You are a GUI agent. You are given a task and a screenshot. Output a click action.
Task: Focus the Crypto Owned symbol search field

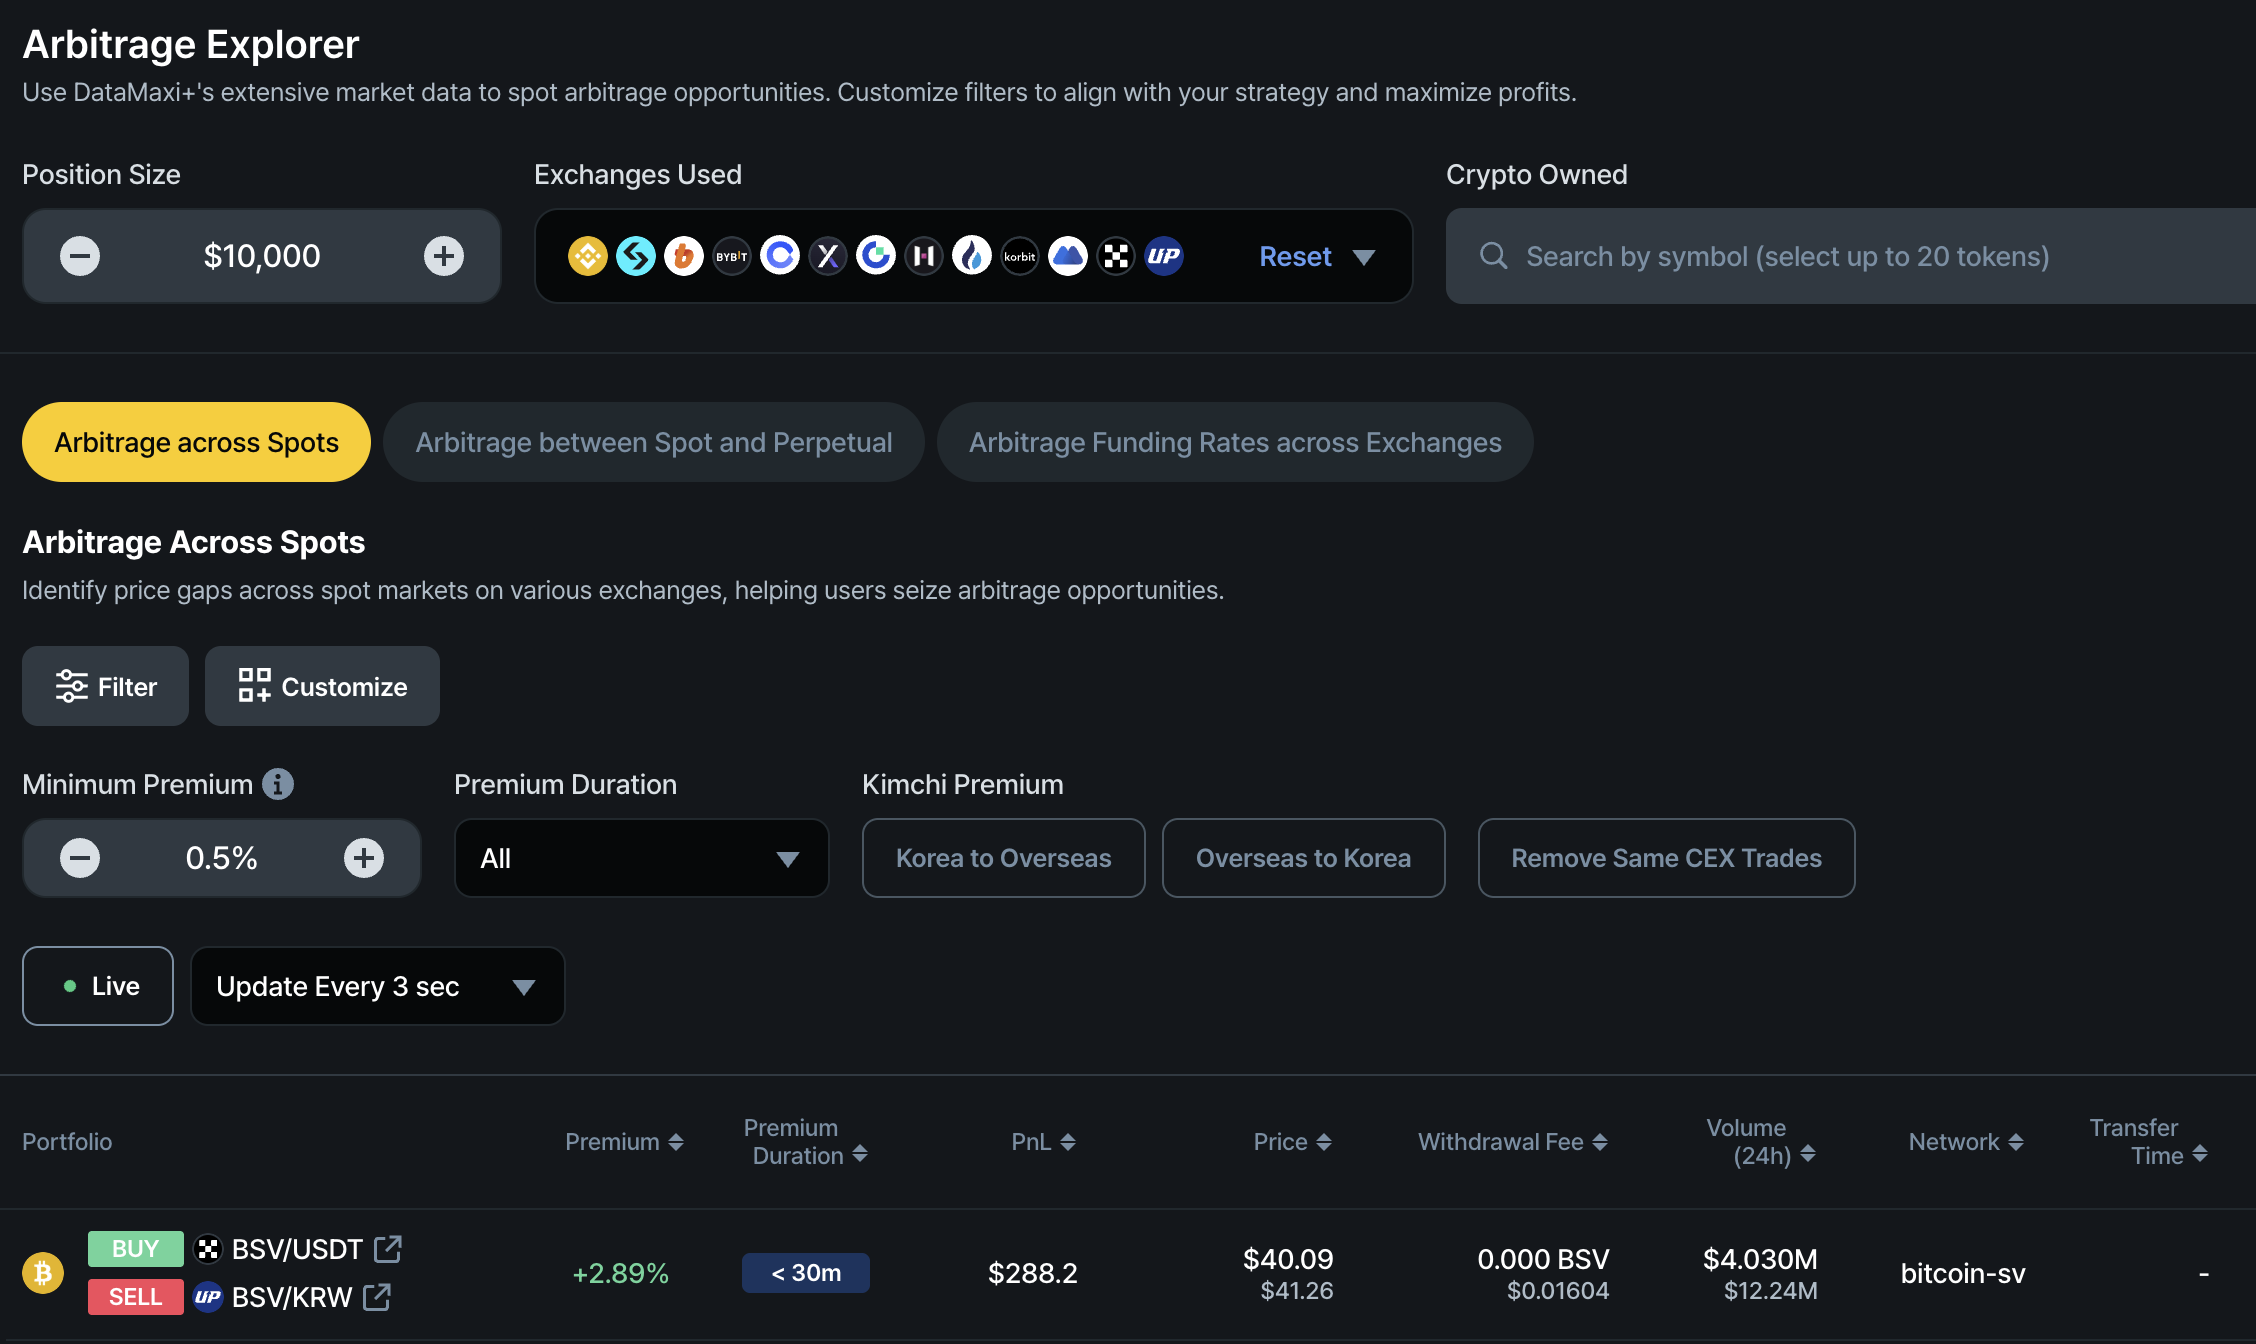pyautogui.click(x=1850, y=256)
